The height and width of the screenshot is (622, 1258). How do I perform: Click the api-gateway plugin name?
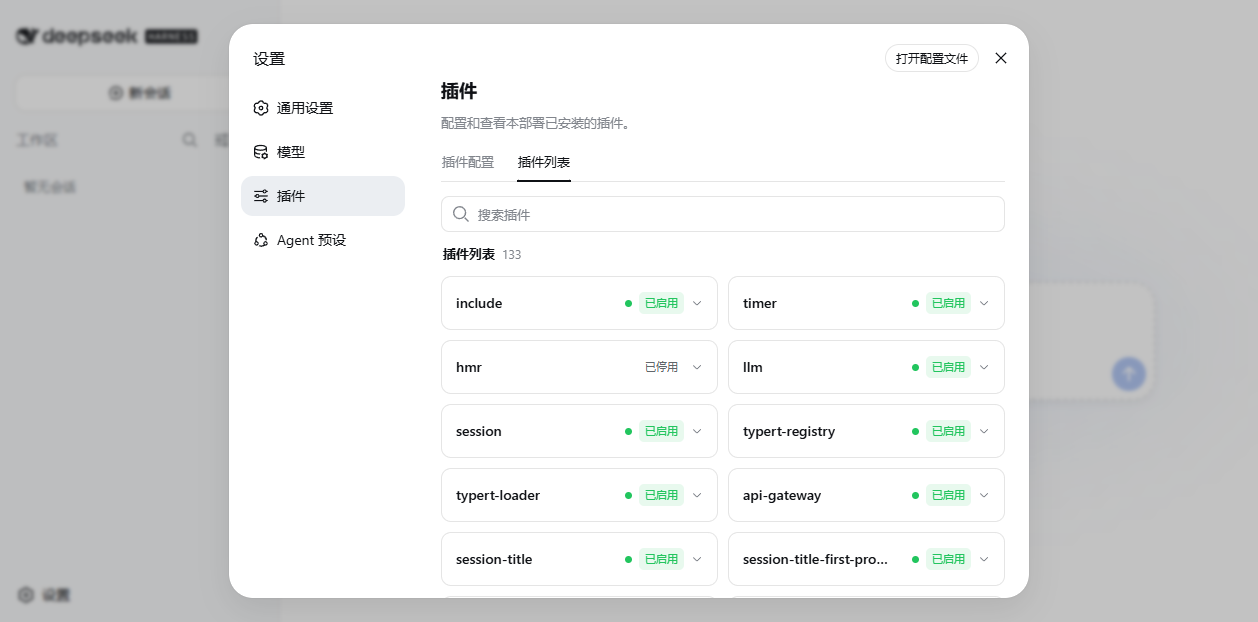coord(782,495)
